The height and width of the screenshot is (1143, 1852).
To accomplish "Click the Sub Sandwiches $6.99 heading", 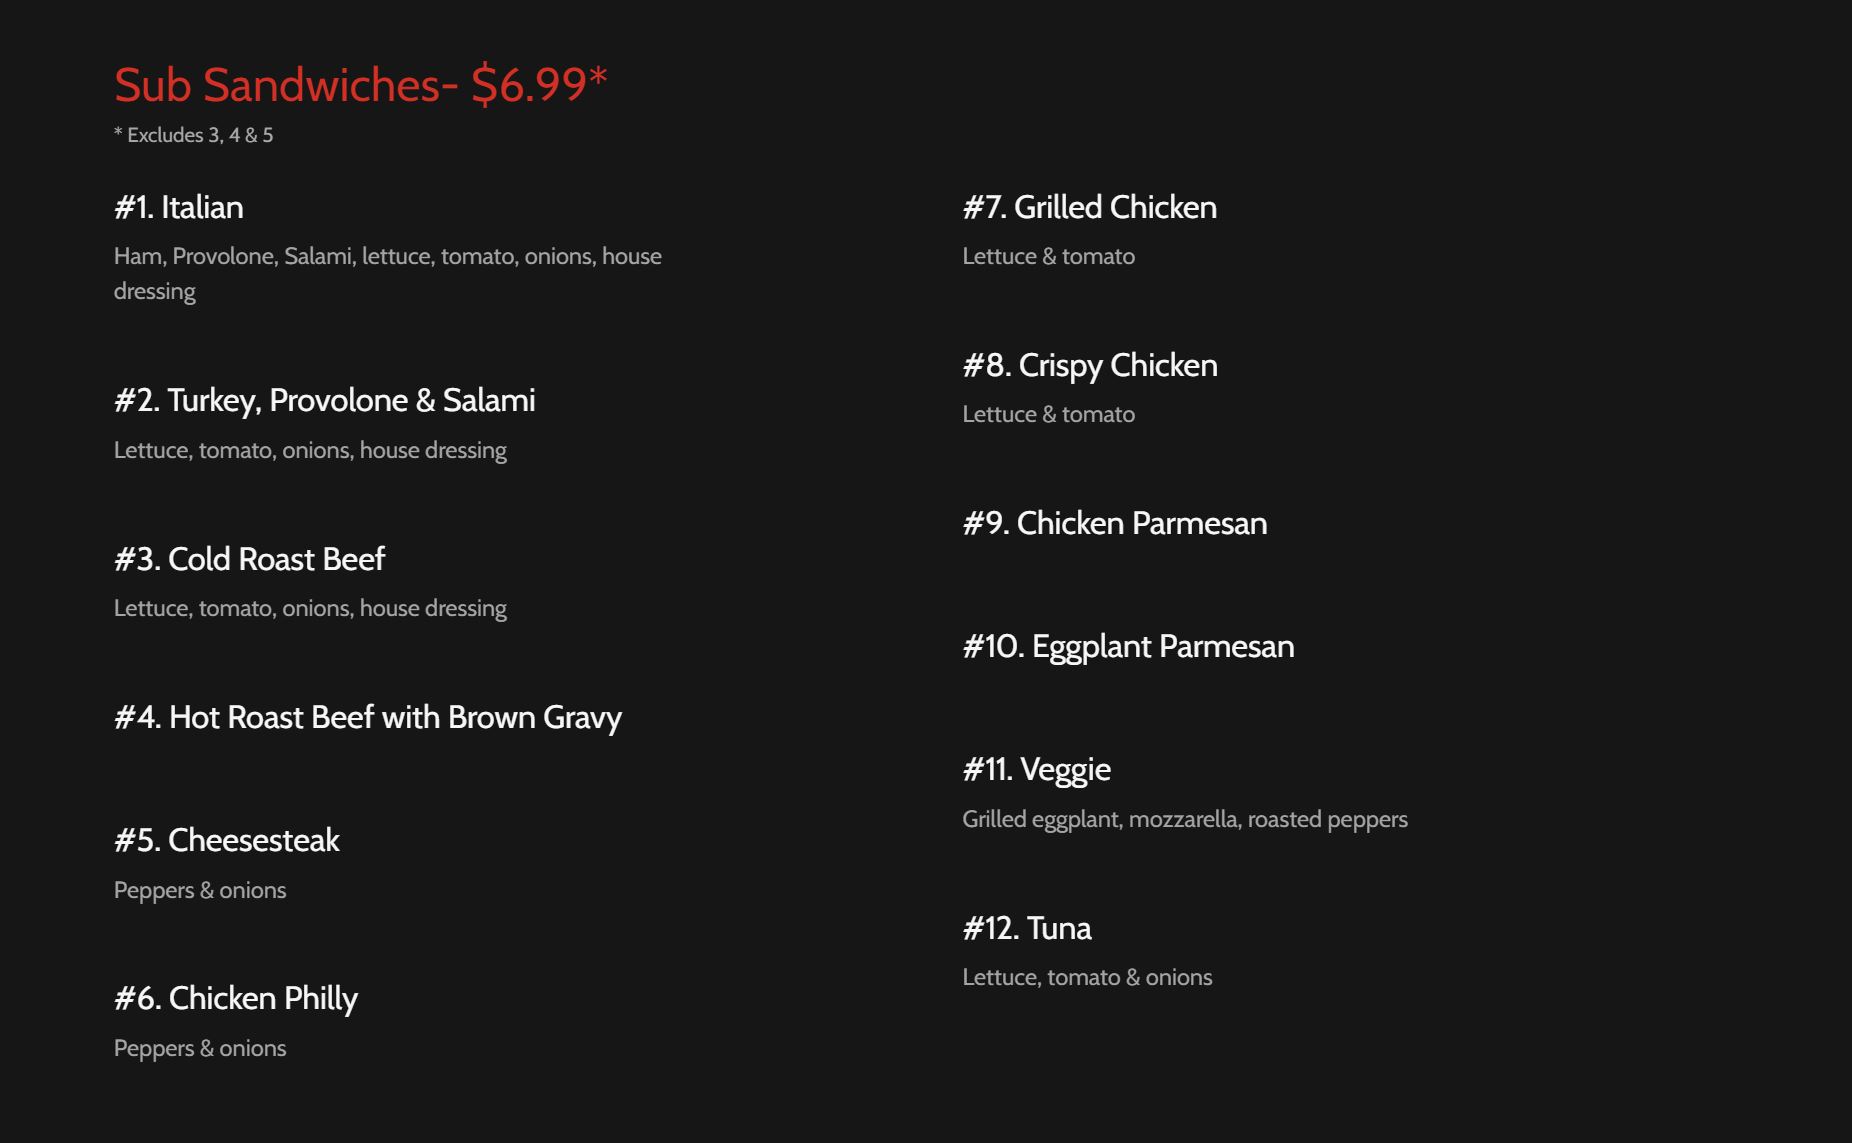I will point(360,84).
